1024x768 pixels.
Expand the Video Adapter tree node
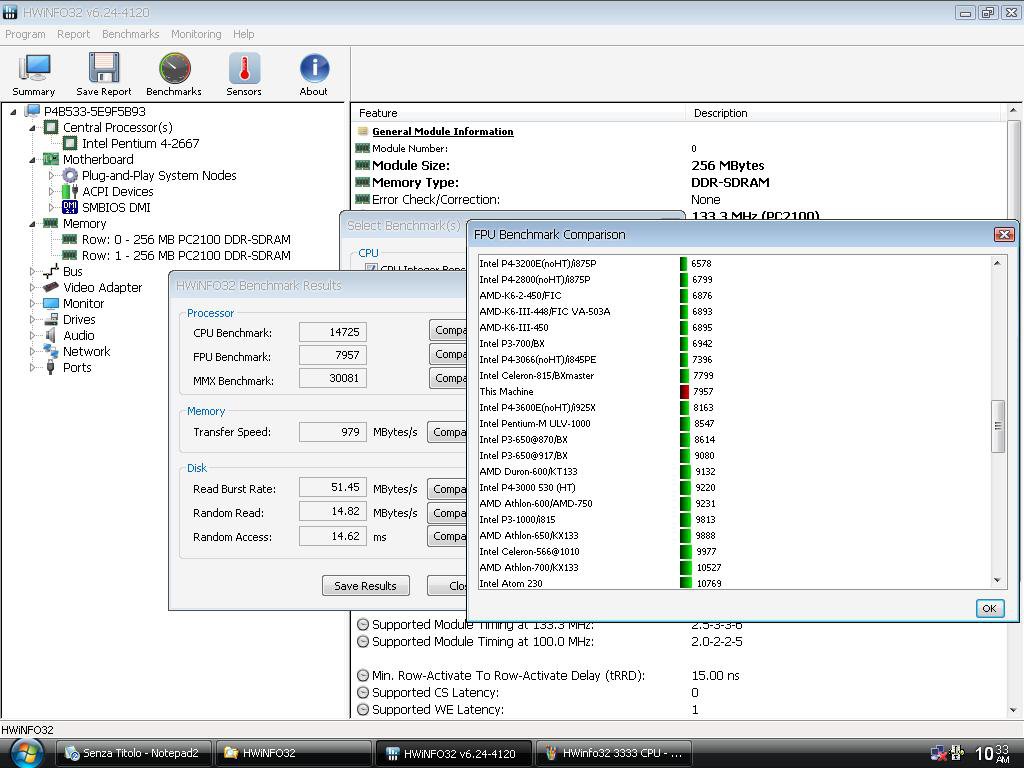pyautogui.click(x=32, y=287)
